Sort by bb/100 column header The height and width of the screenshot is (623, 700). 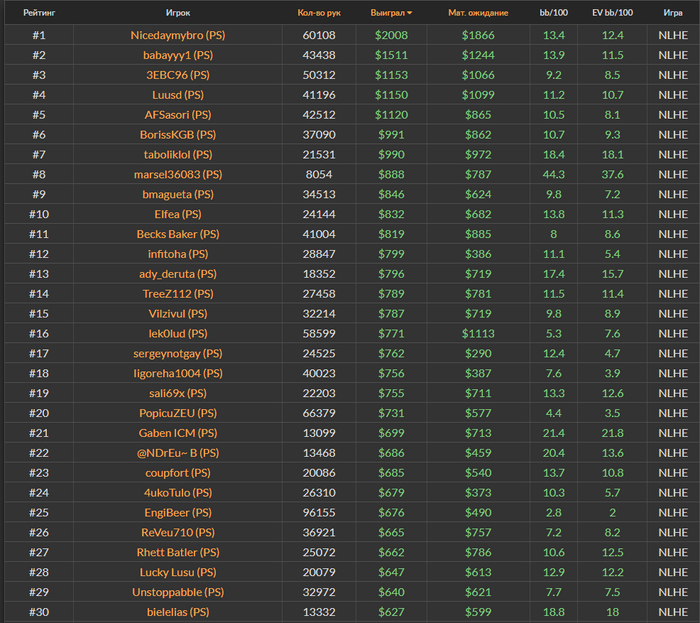pos(553,13)
